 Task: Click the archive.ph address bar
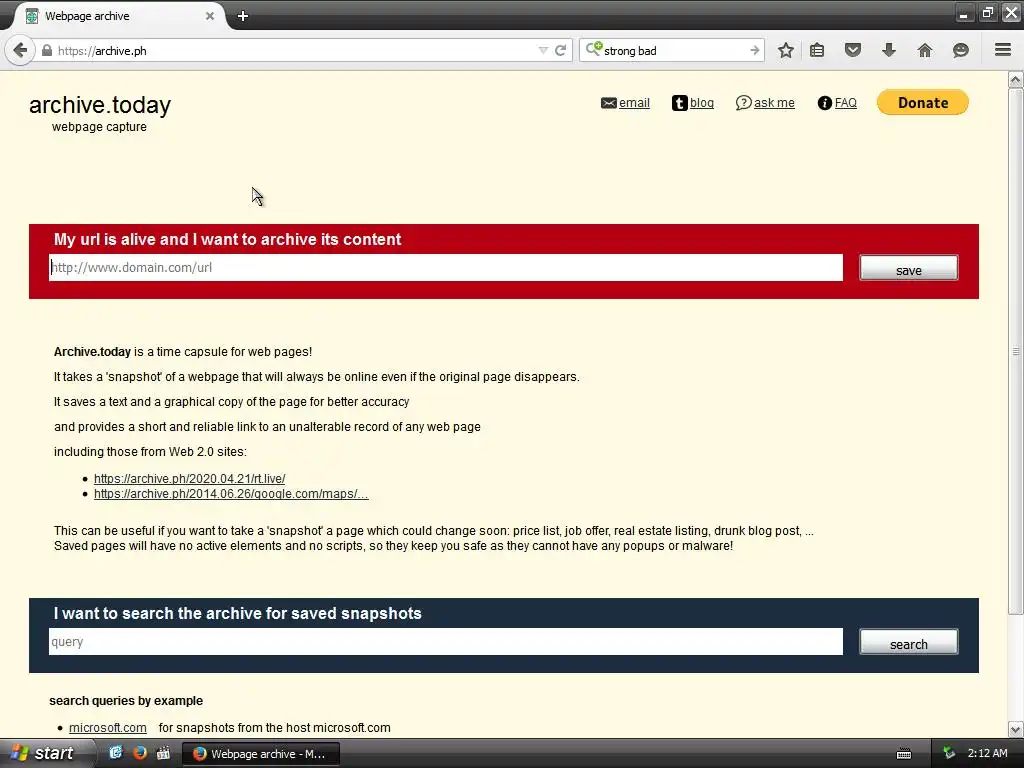(x=294, y=50)
